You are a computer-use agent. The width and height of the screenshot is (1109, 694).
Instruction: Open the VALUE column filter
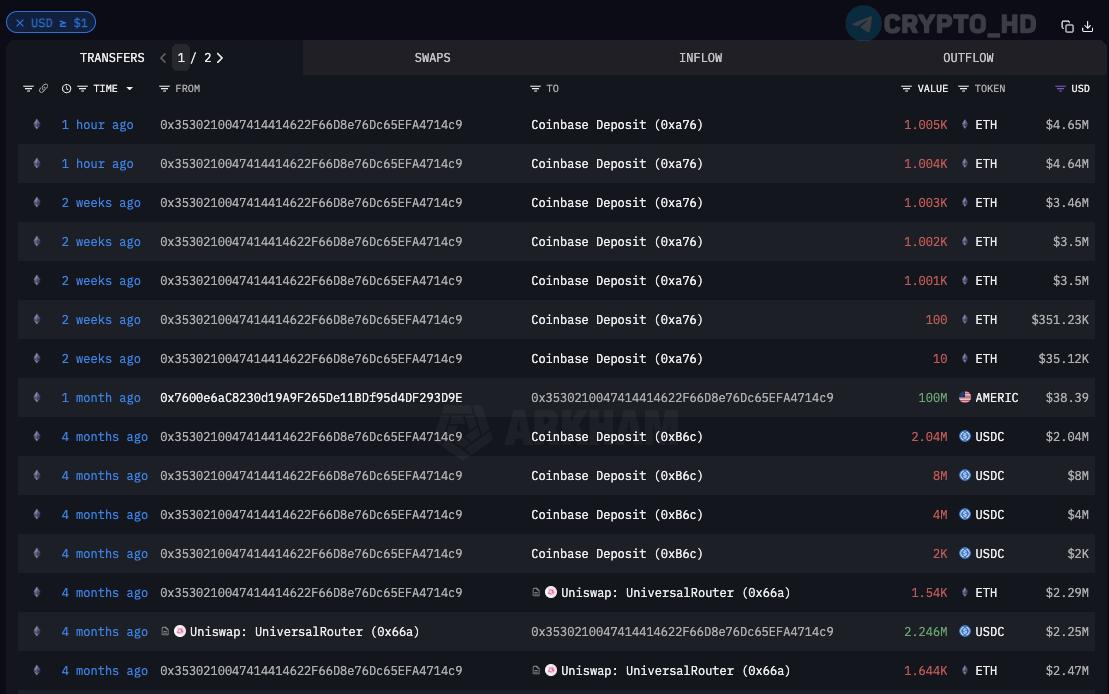[x=906, y=88]
